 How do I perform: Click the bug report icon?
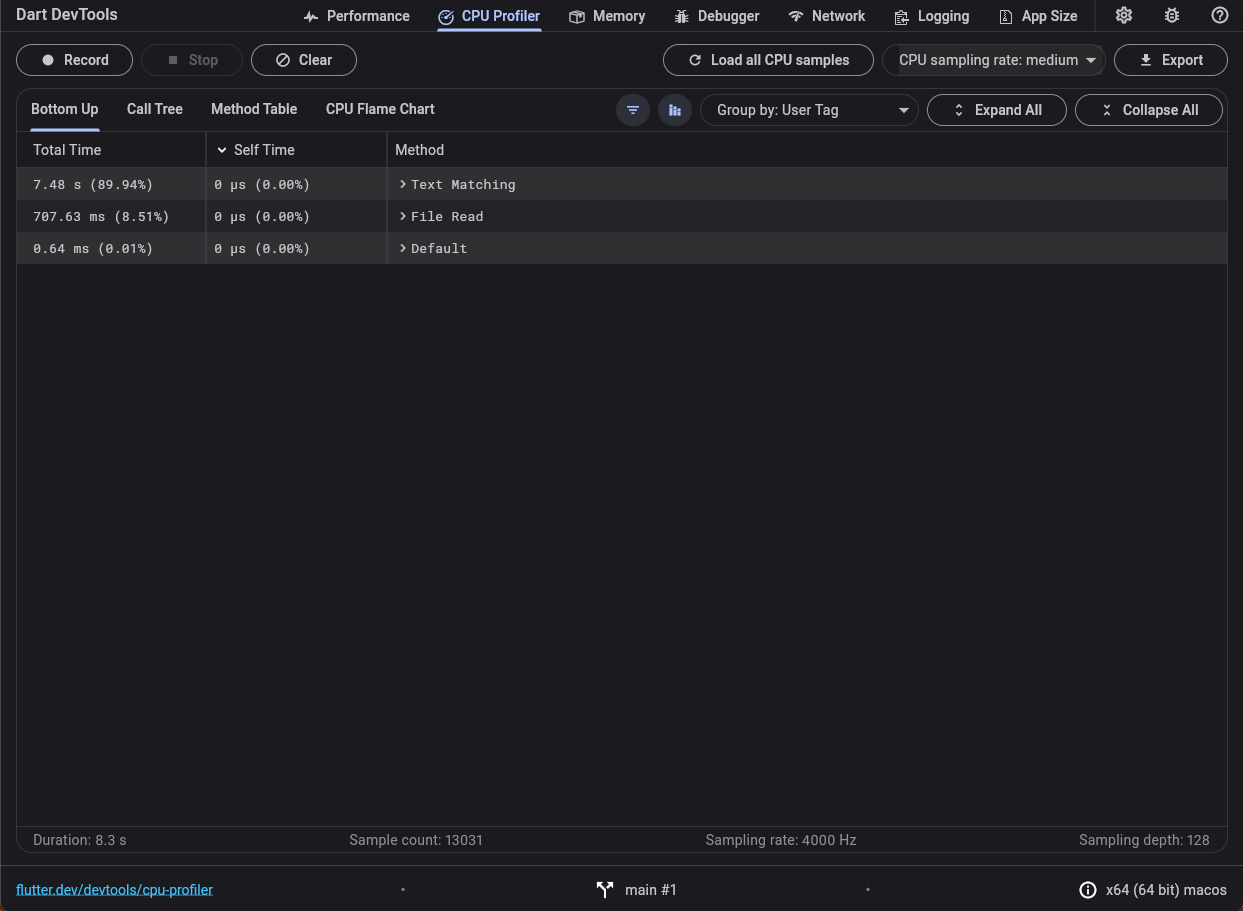click(1172, 16)
